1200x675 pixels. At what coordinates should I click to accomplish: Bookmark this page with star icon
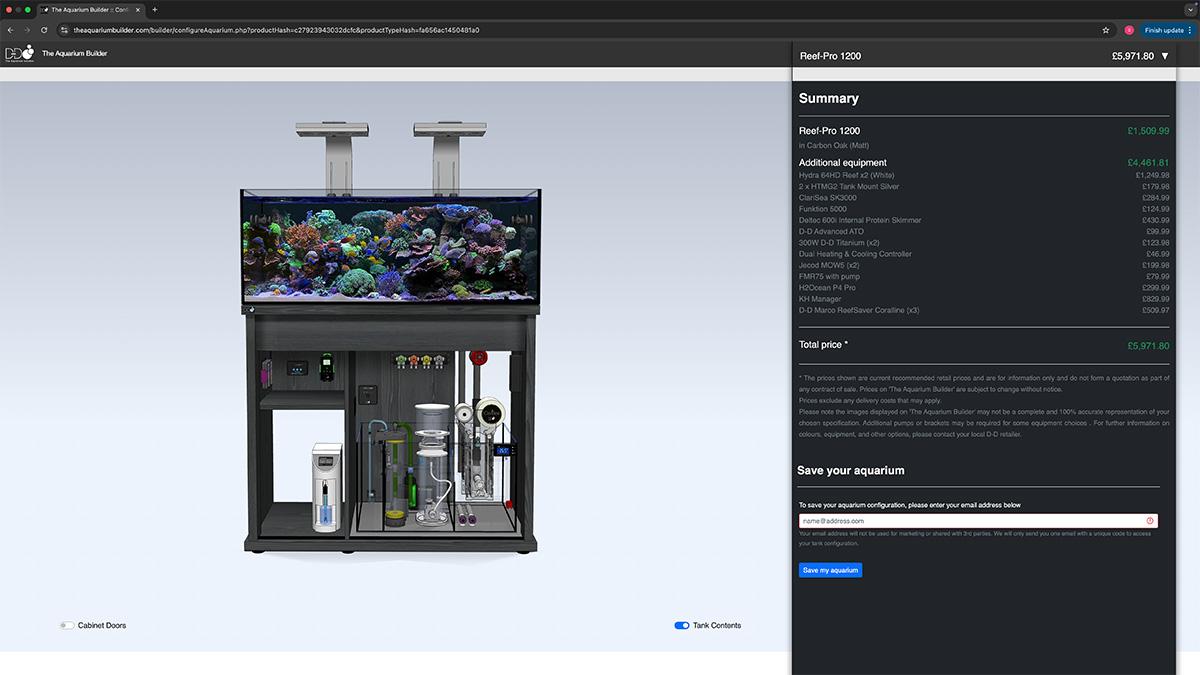[x=1105, y=30]
